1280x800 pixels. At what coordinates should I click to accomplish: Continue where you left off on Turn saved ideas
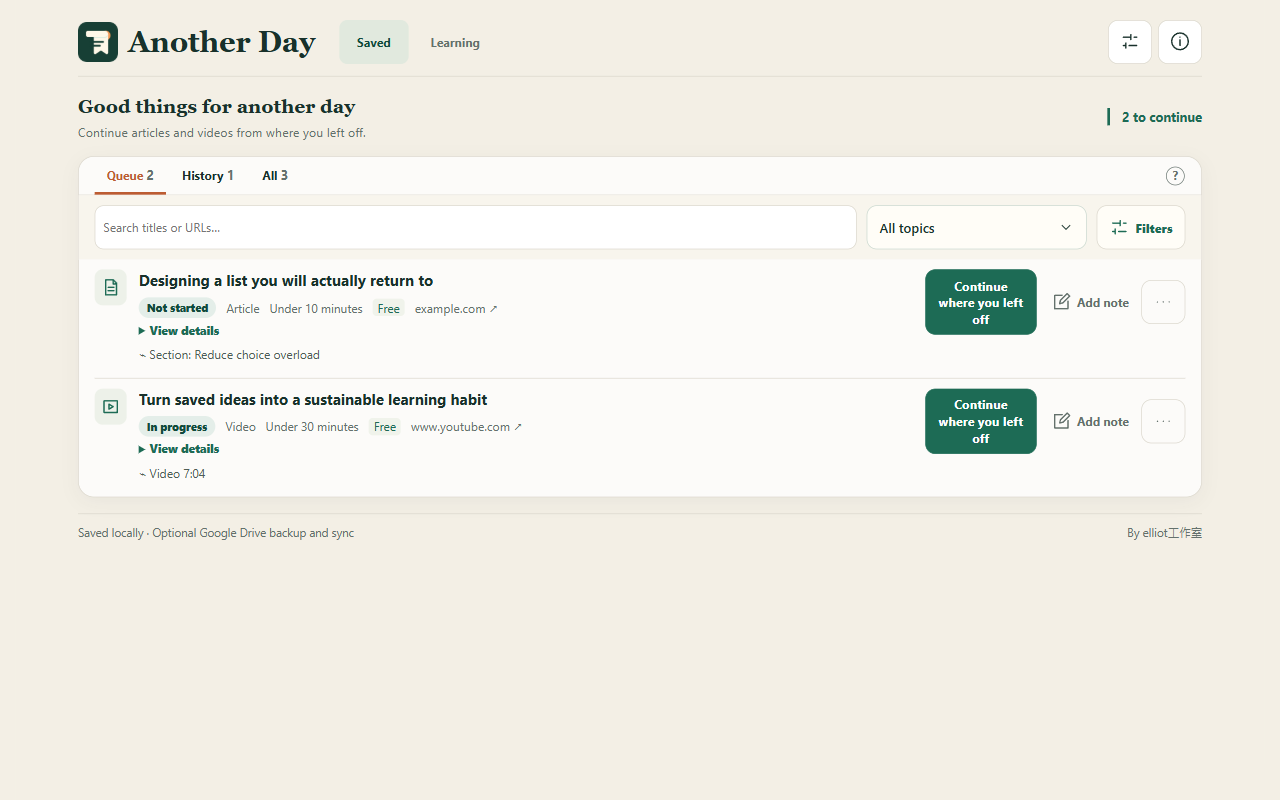981,421
